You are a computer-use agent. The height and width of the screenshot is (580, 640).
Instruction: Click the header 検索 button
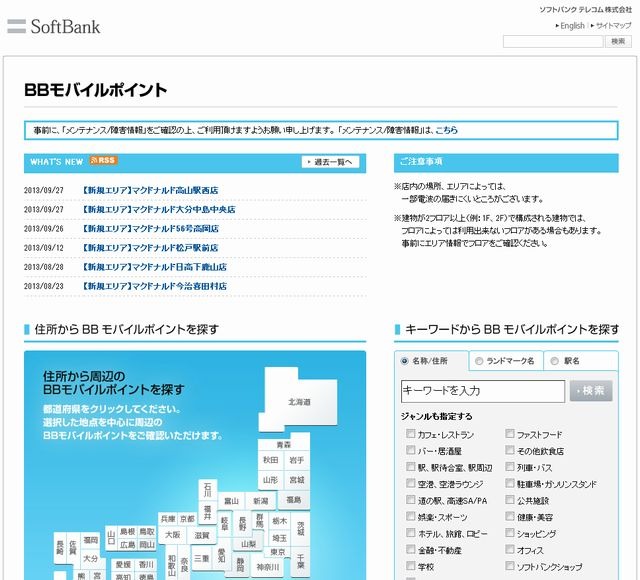[x=618, y=41]
